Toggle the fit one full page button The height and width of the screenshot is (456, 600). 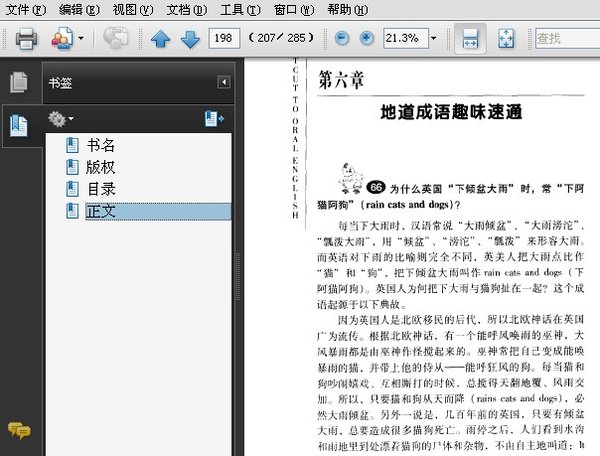point(506,39)
